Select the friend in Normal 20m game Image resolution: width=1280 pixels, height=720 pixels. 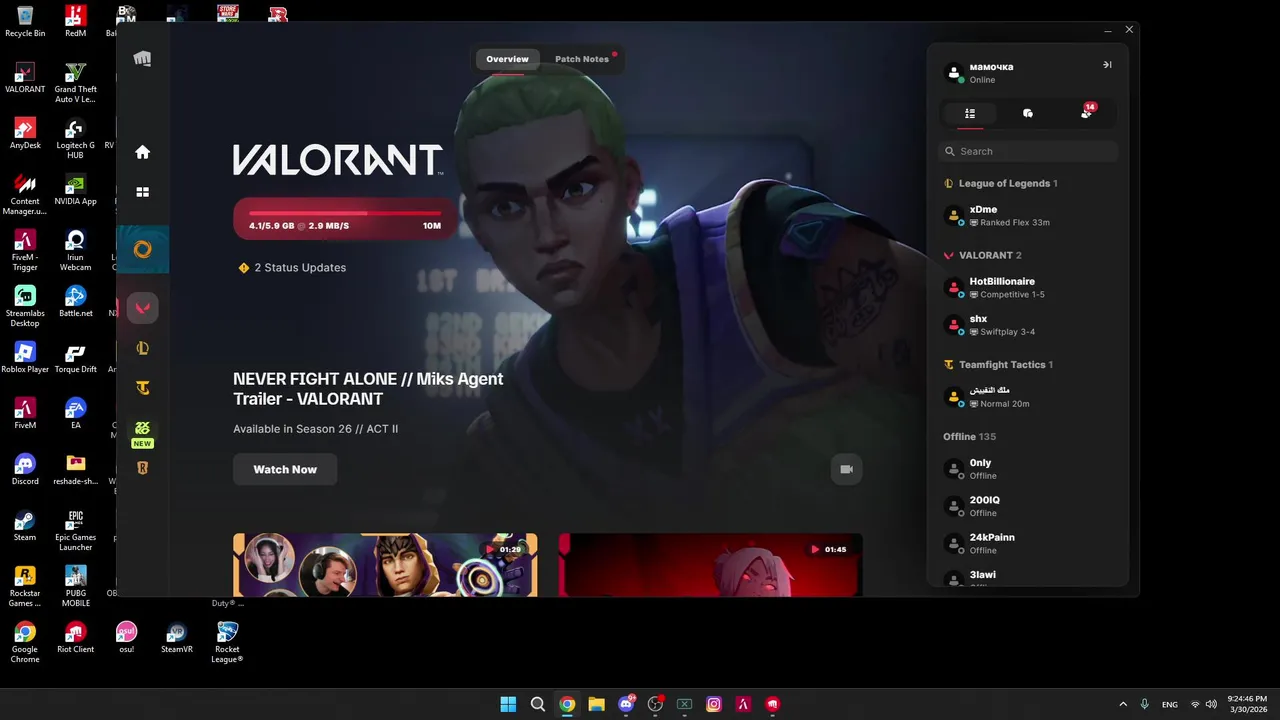(x=1028, y=397)
